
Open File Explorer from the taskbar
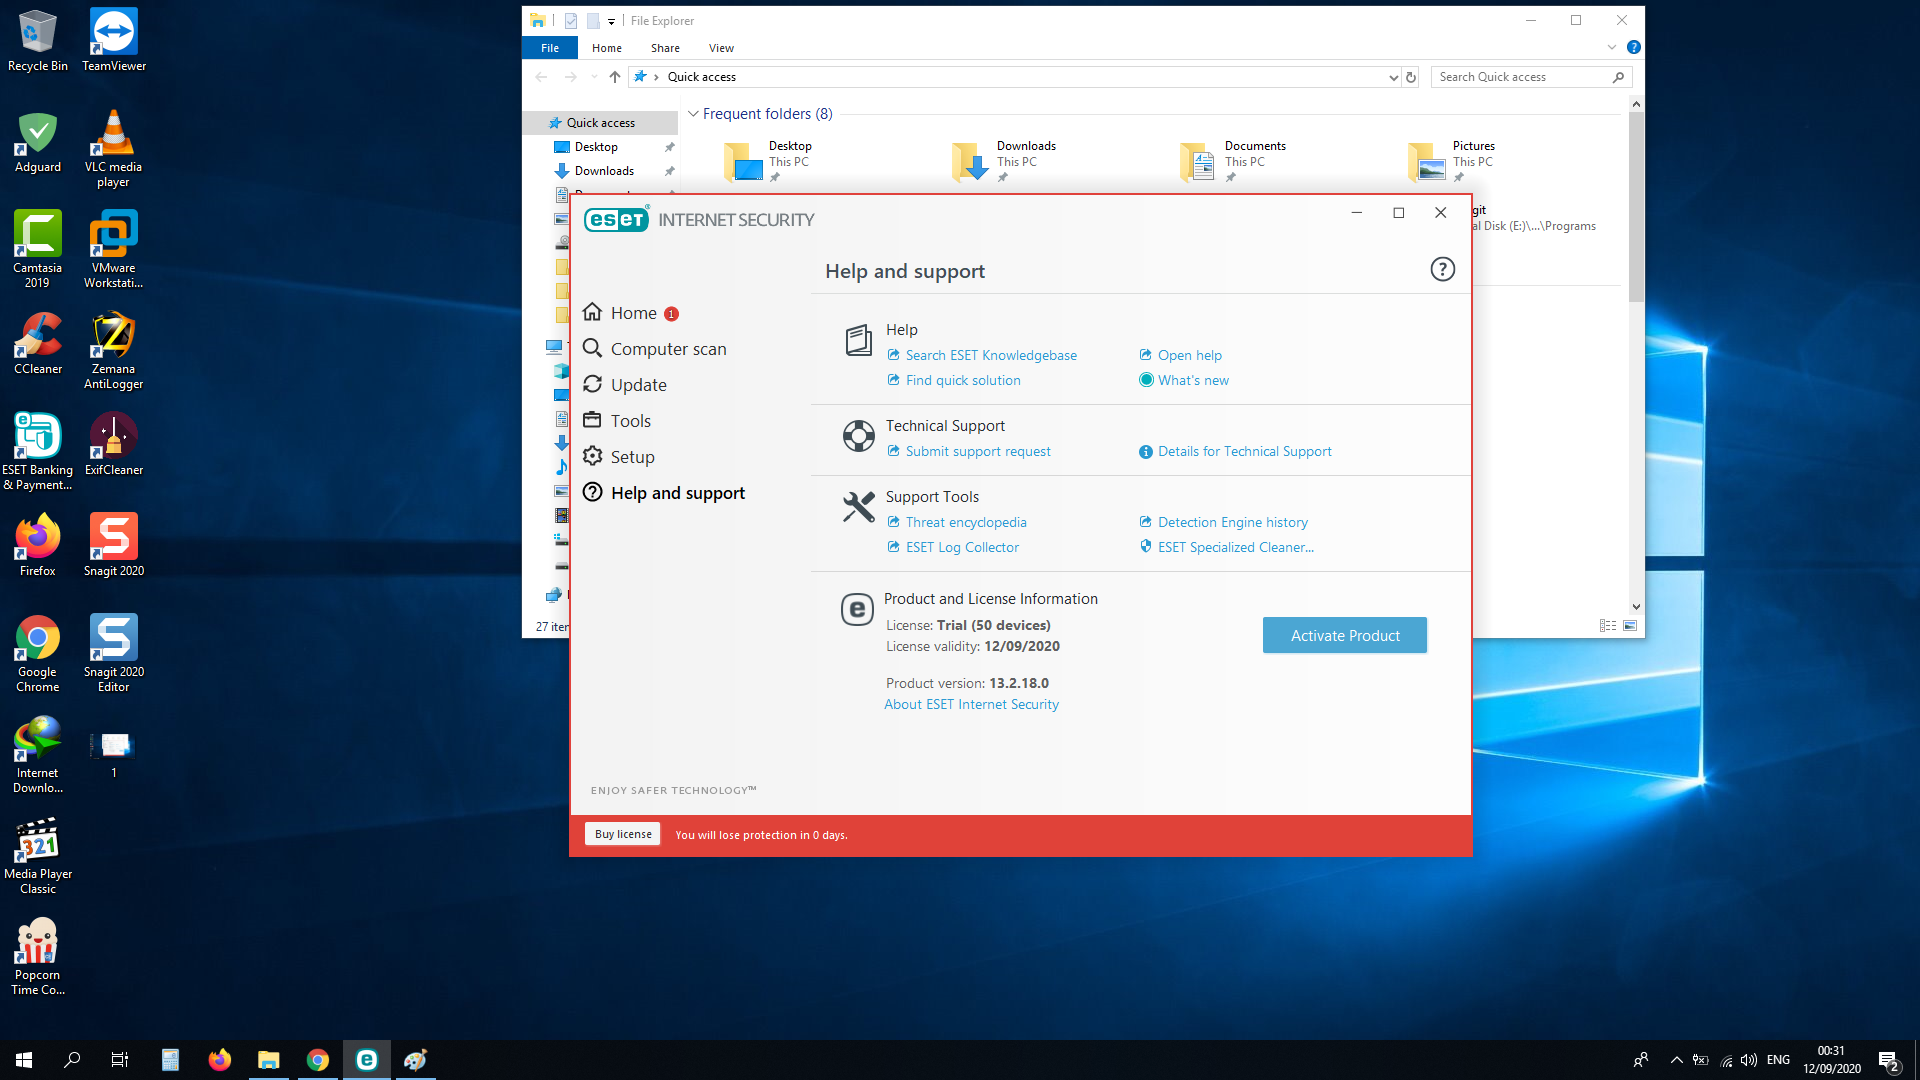[269, 1060]
